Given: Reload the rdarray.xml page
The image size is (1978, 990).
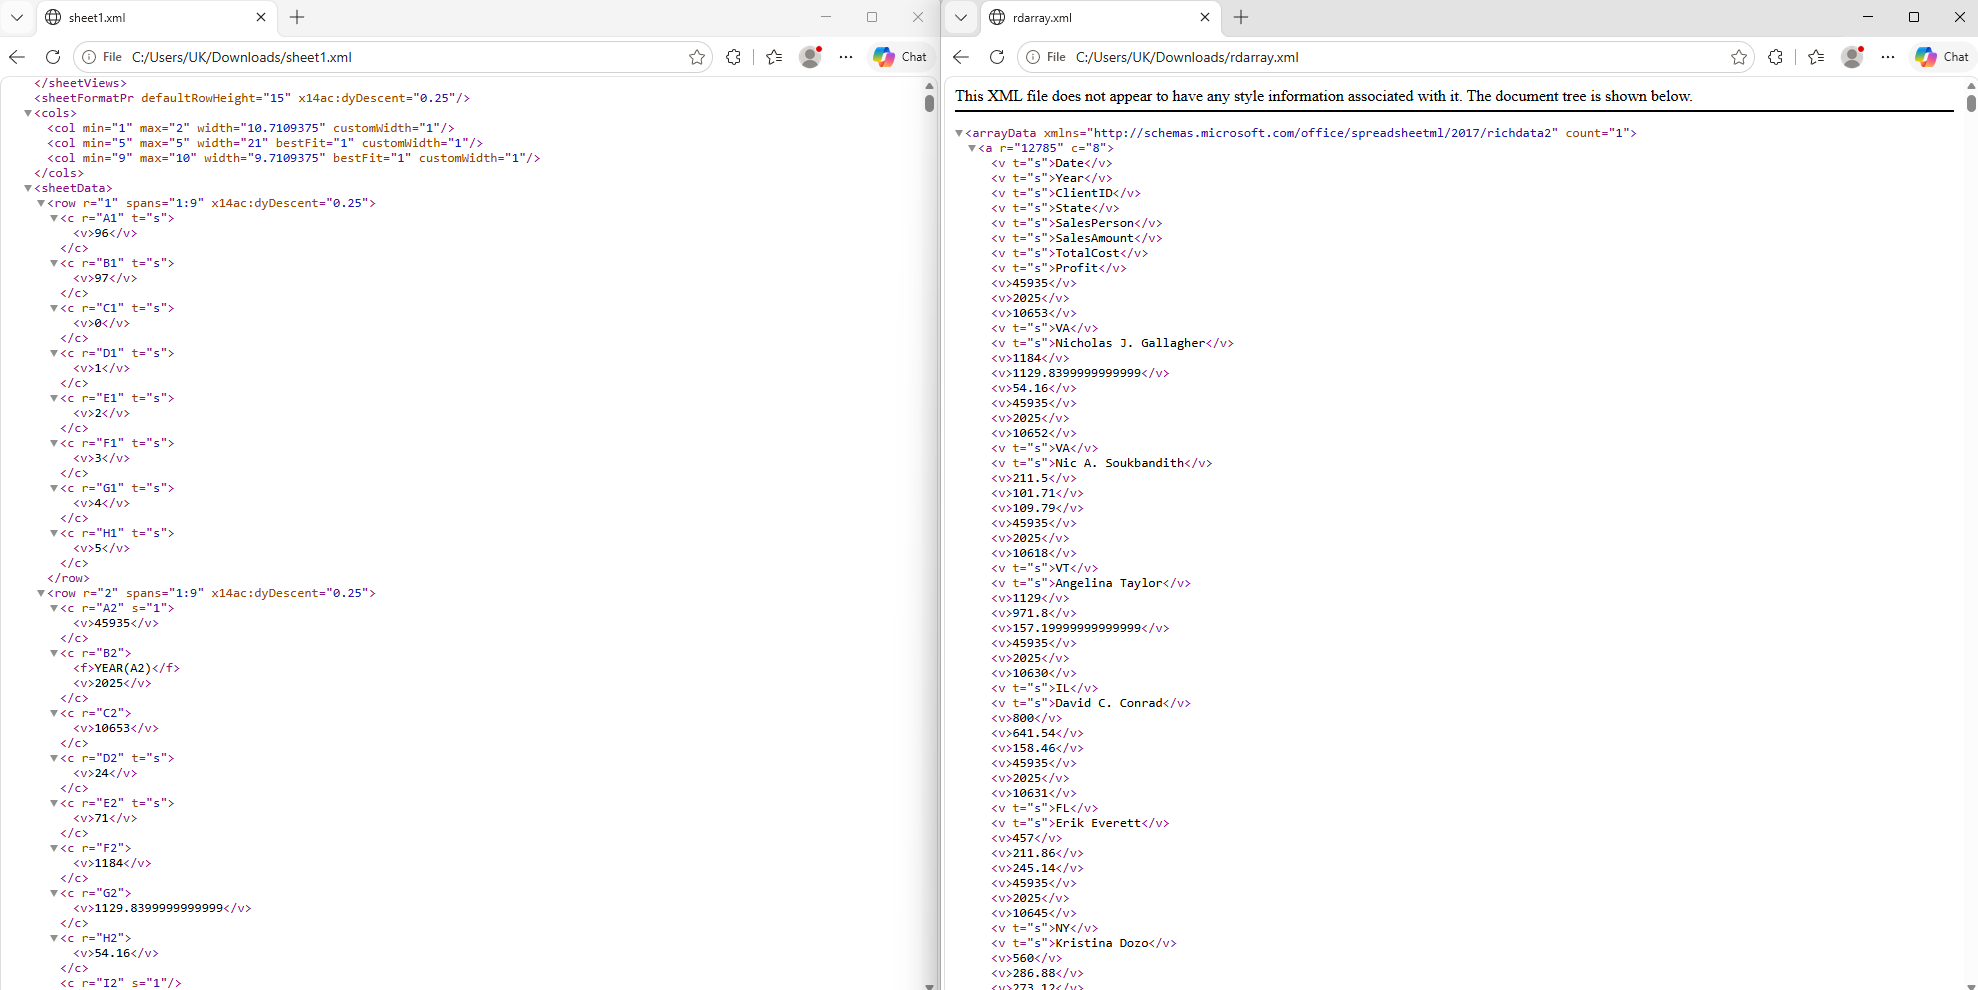Looking at the screenshot, I should coord(997,57).
